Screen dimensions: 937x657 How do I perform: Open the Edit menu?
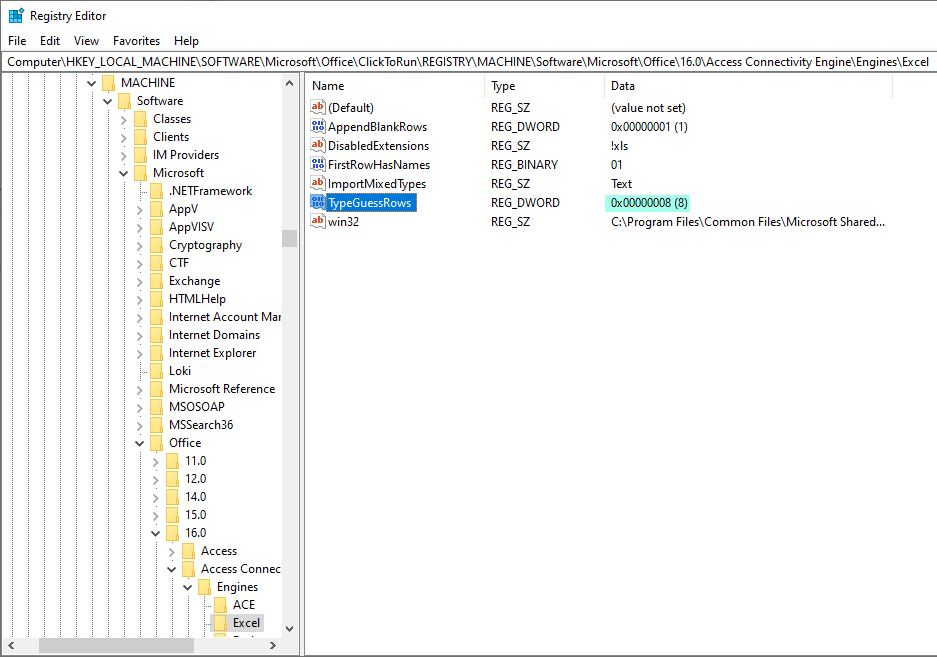pos(49,41)
